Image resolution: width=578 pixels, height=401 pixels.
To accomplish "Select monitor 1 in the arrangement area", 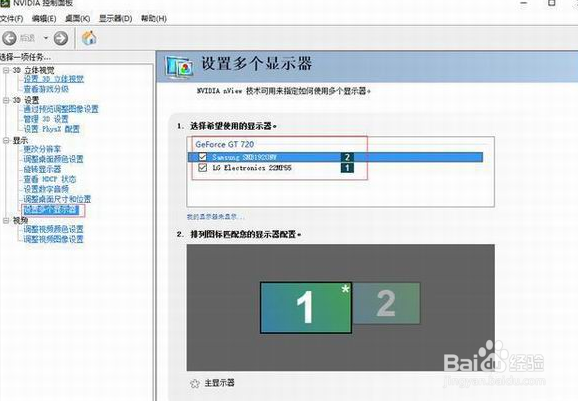I will [306, 308].
